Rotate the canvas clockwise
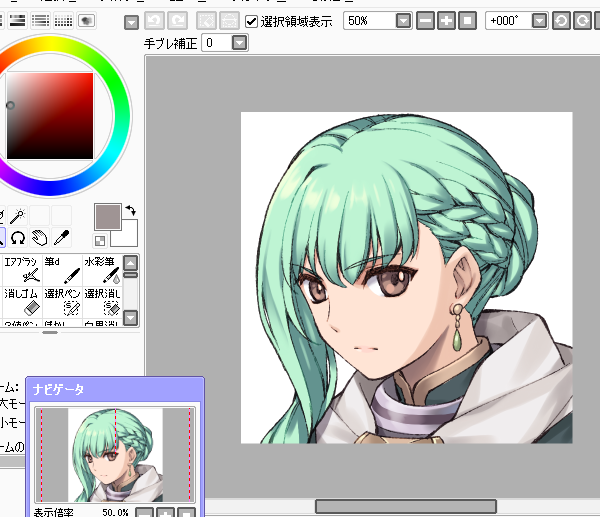 click(582, 21)
